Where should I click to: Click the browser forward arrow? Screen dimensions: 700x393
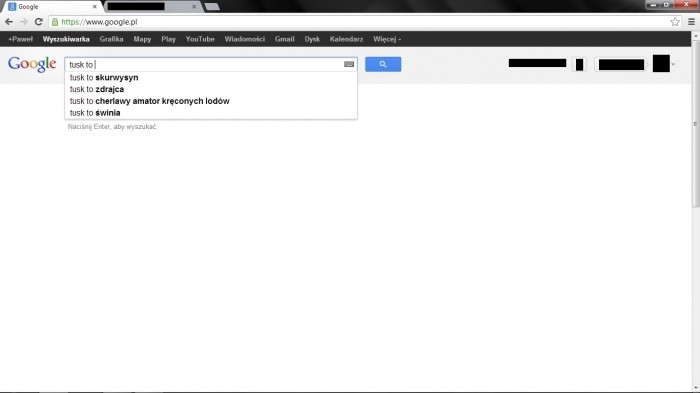tap(23, 22)
